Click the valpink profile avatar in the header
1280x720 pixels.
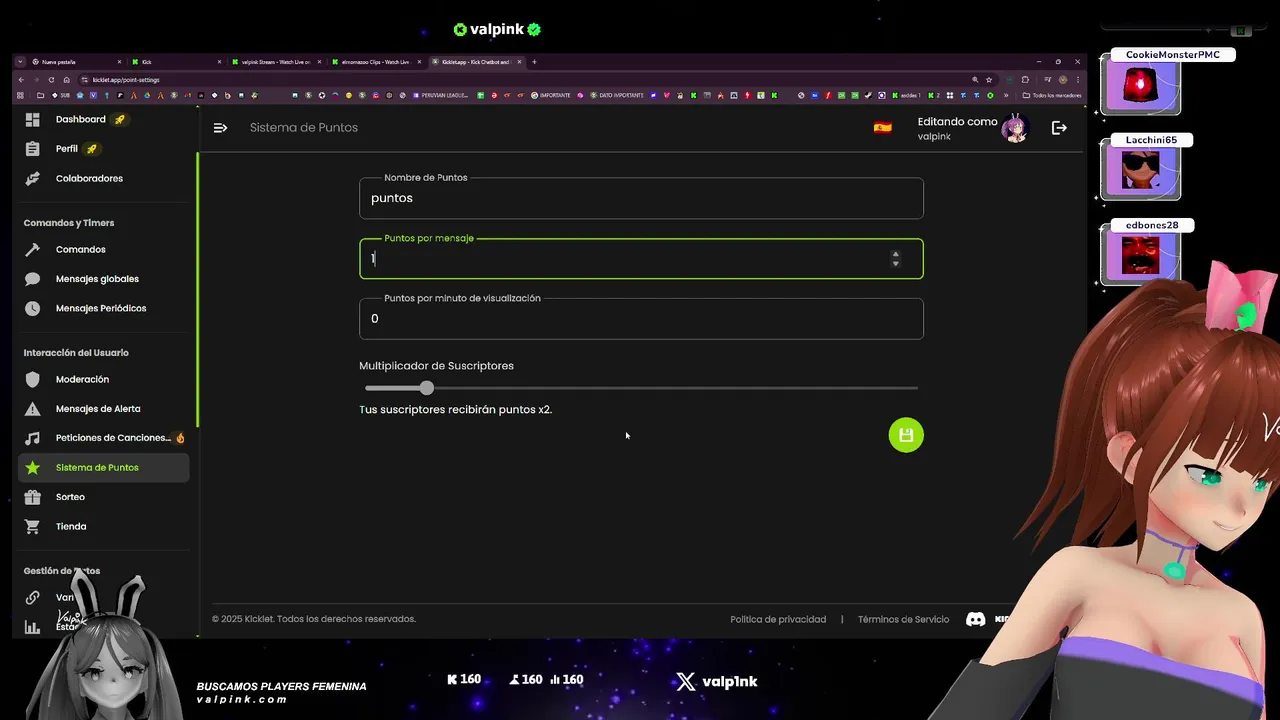coord(1015,128)
